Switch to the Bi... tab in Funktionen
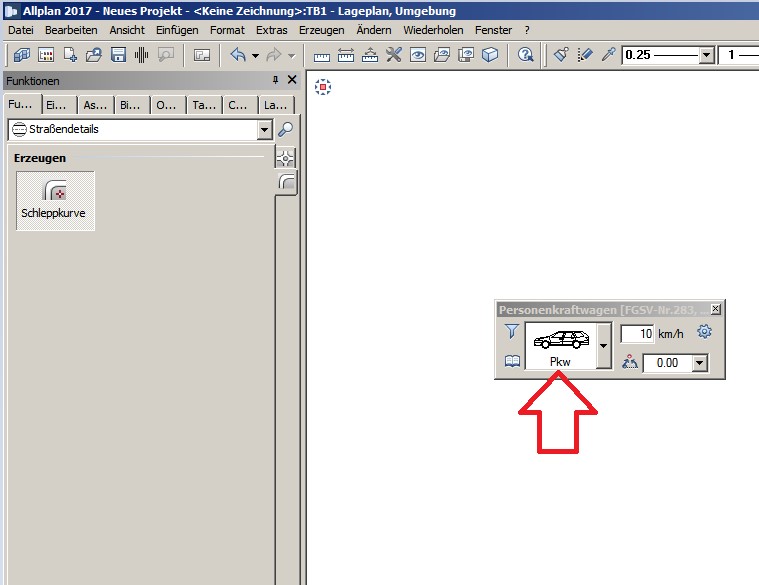Image resolution: width=759 pixels, height=585 pixels. point(131,104)
